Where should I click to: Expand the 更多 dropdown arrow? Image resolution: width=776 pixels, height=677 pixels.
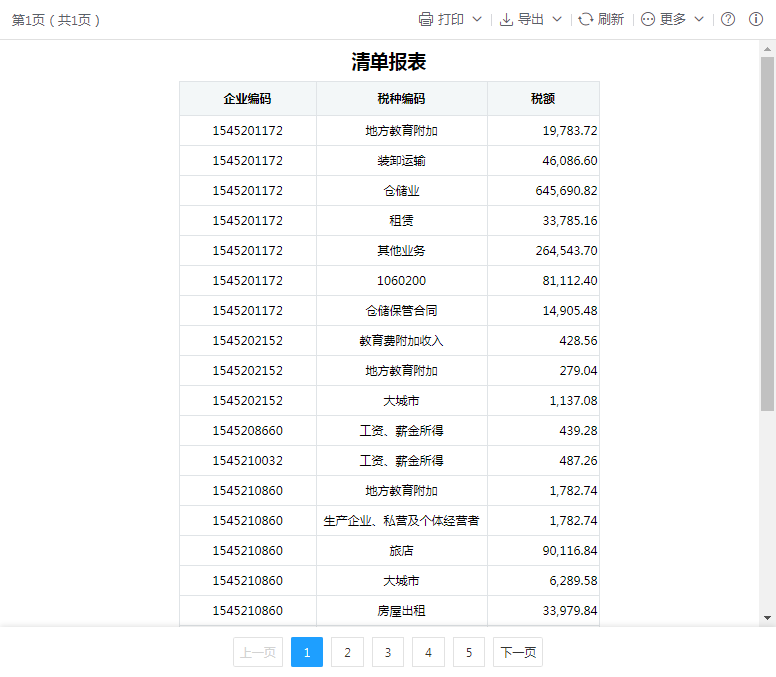(699, 19)
